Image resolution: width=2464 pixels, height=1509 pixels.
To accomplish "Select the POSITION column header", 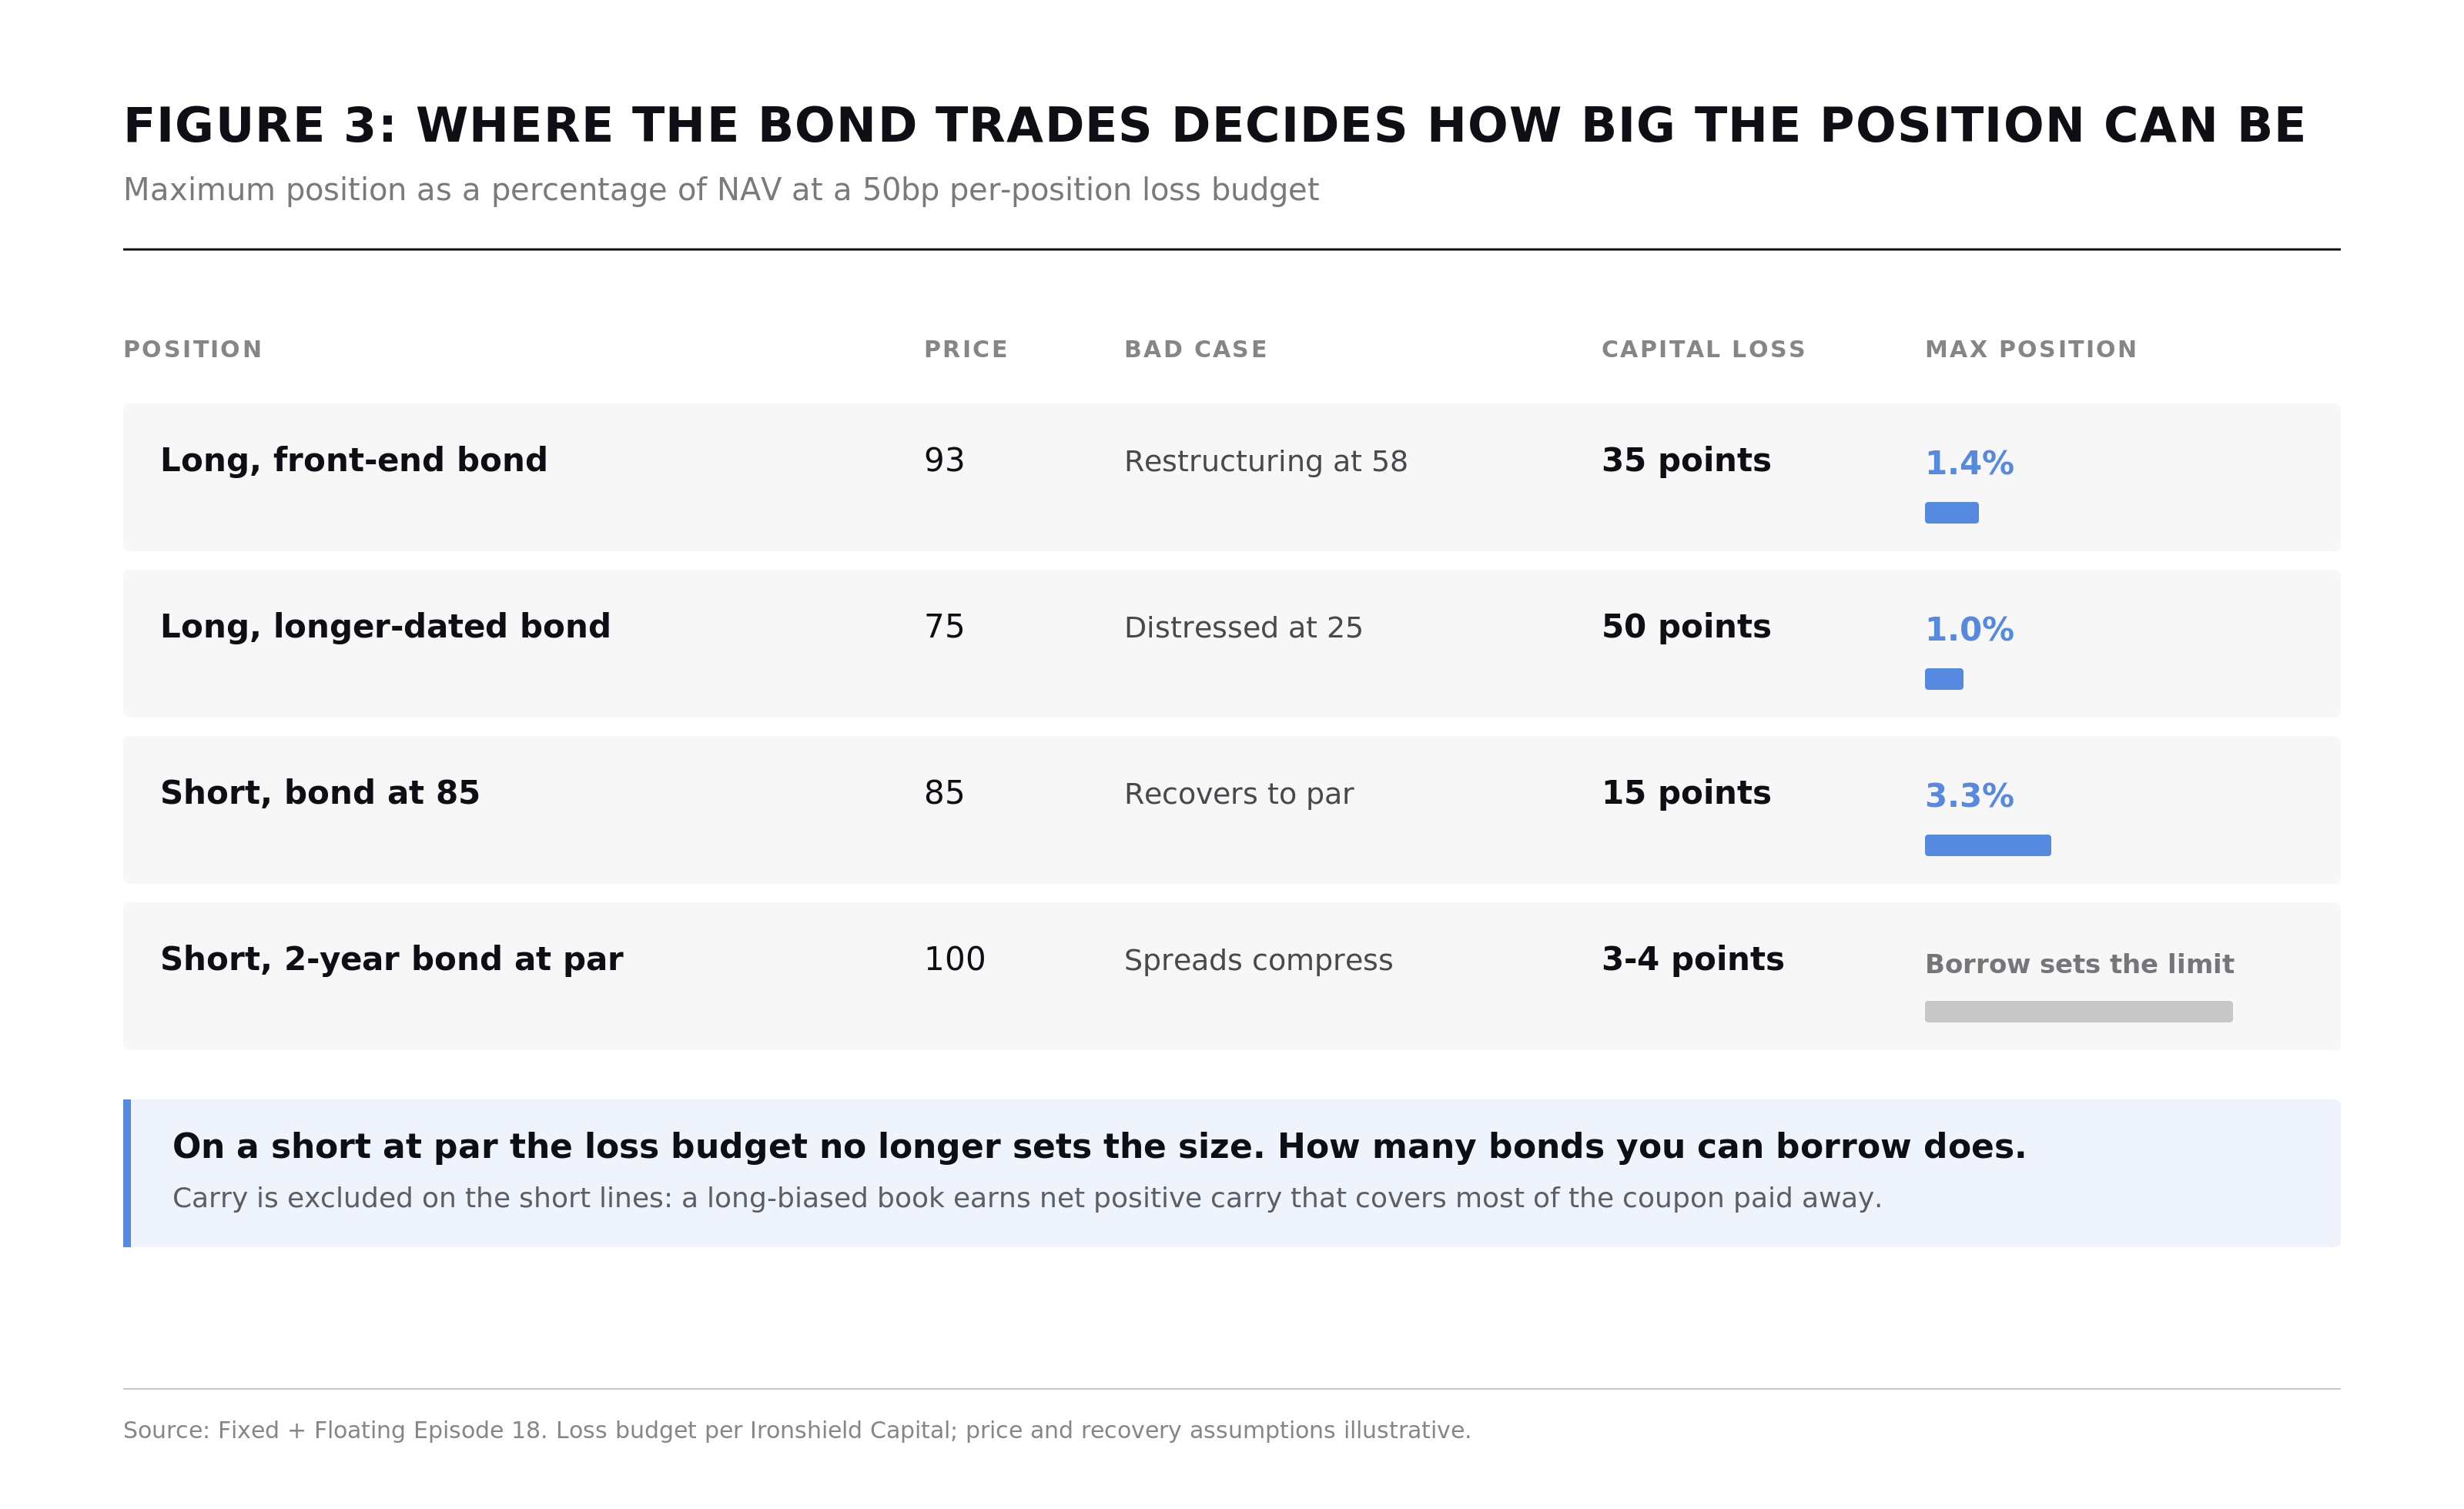I will (x=193, y=349).
